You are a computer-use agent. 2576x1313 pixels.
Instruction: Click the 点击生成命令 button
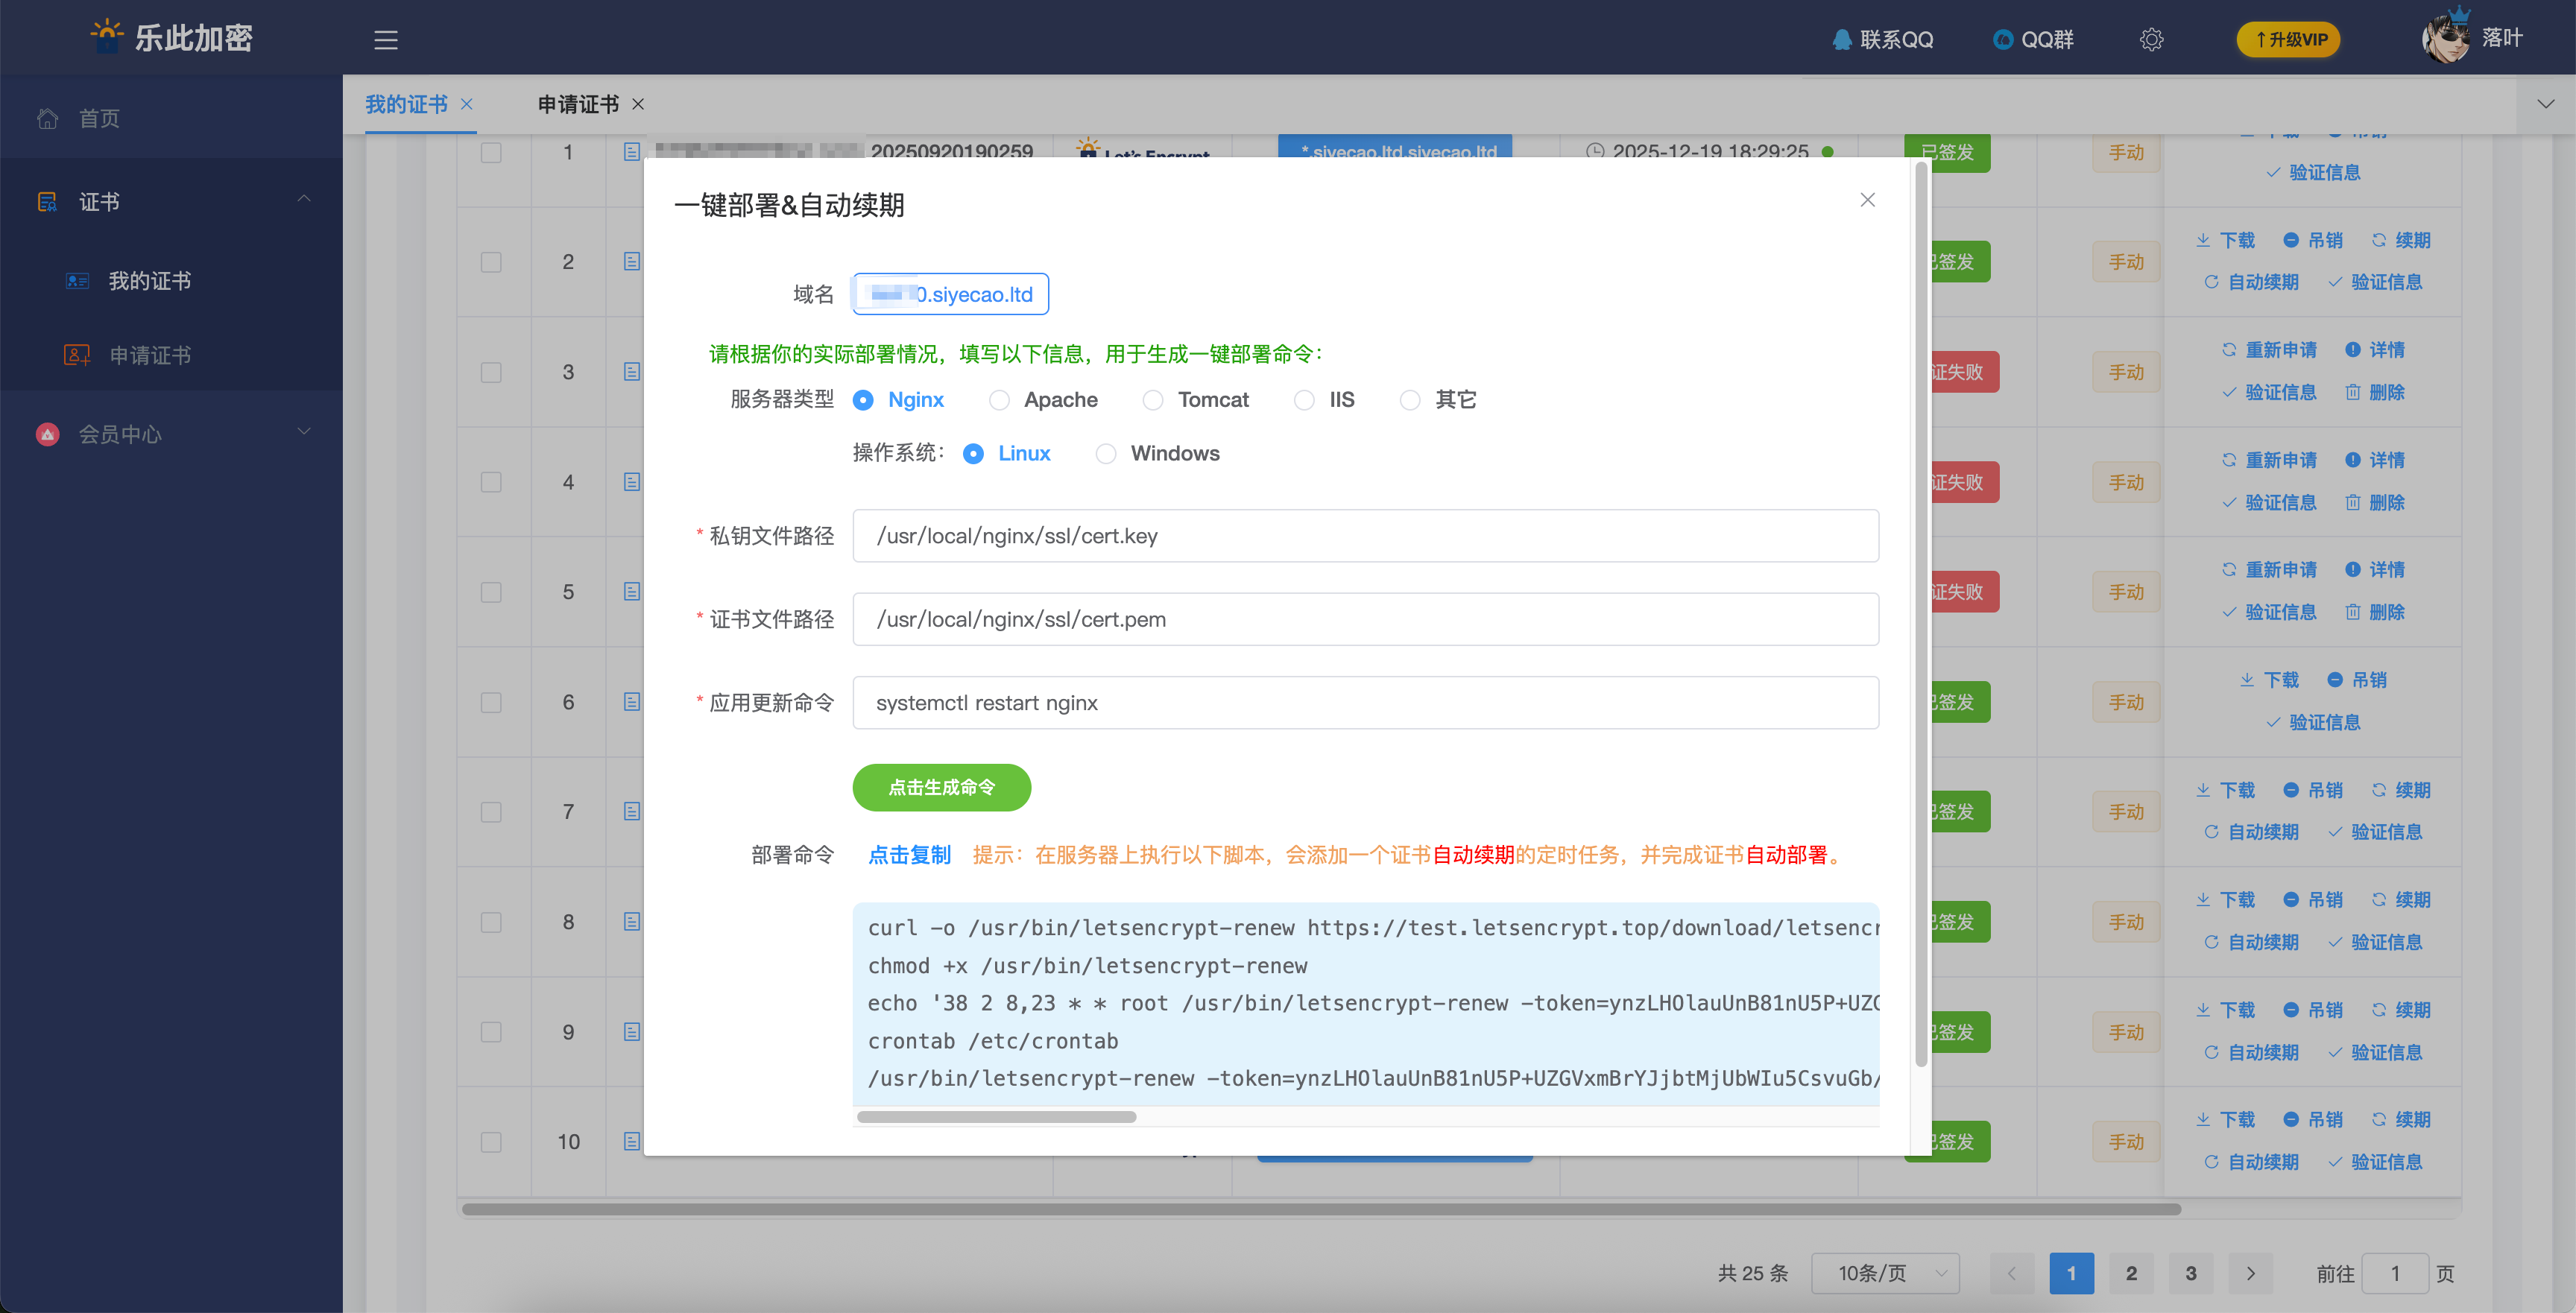click(x=941, y=788)
